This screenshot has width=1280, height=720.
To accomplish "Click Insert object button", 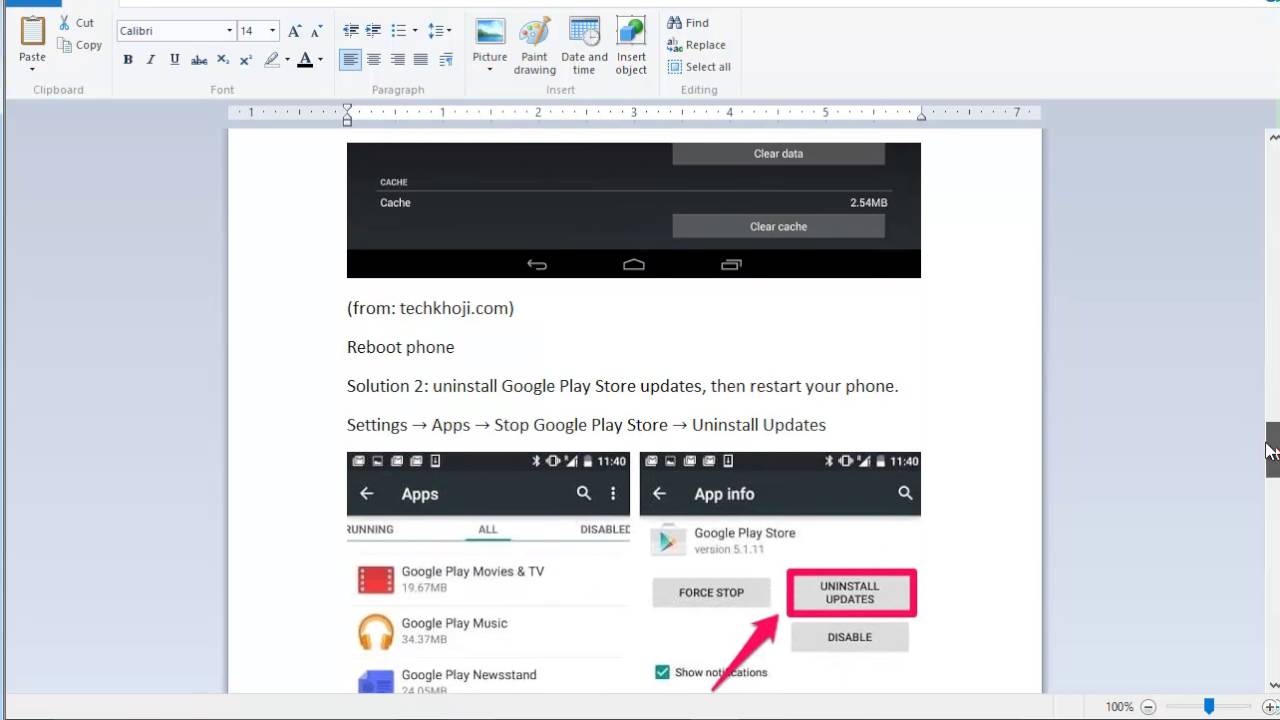I will coord(631,46).
